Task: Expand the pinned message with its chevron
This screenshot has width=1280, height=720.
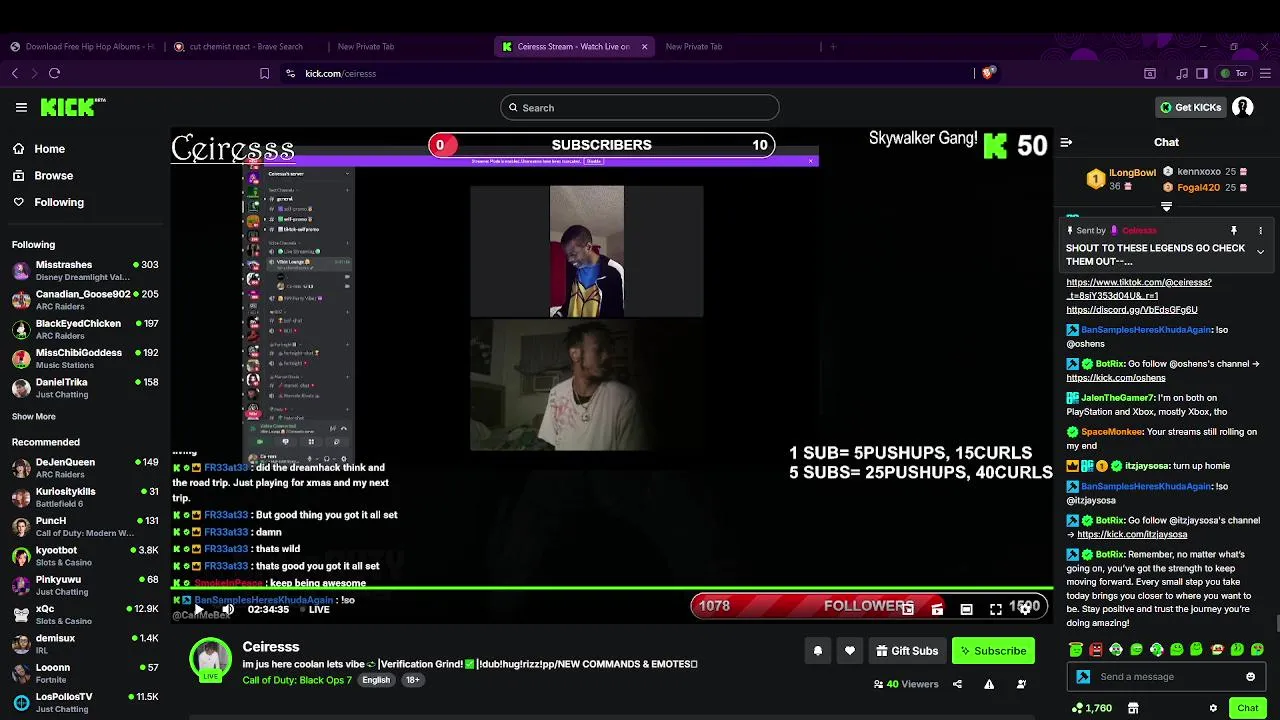Action: point(1260,252)
